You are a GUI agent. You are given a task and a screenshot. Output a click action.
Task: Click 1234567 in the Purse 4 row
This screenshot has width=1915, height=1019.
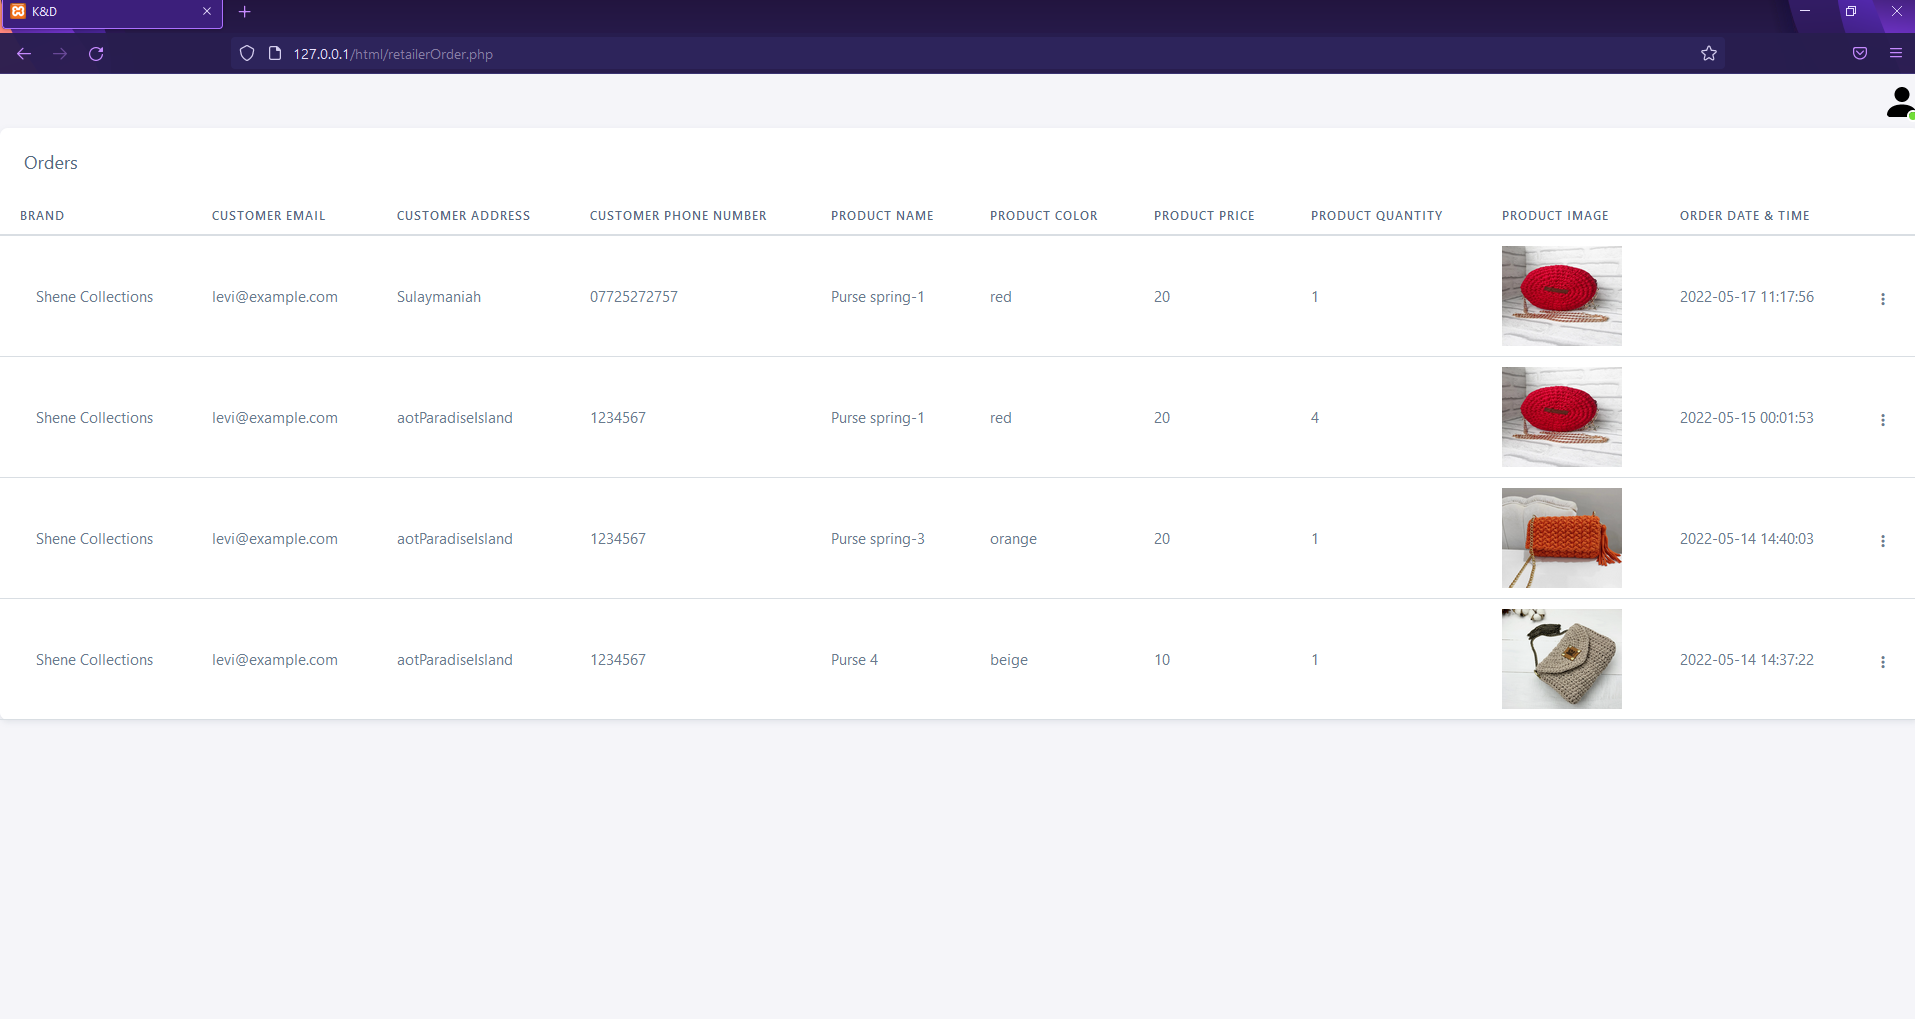[618, 660]
